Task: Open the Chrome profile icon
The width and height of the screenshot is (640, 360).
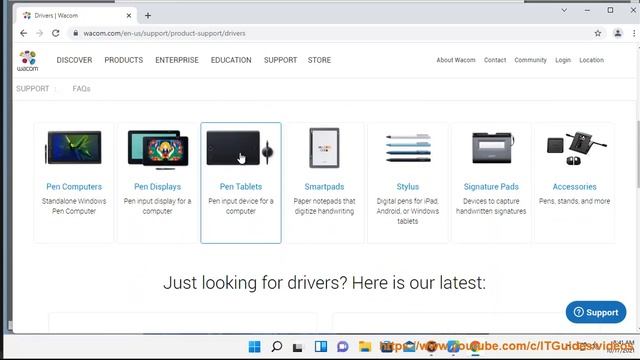Action: 618,33
